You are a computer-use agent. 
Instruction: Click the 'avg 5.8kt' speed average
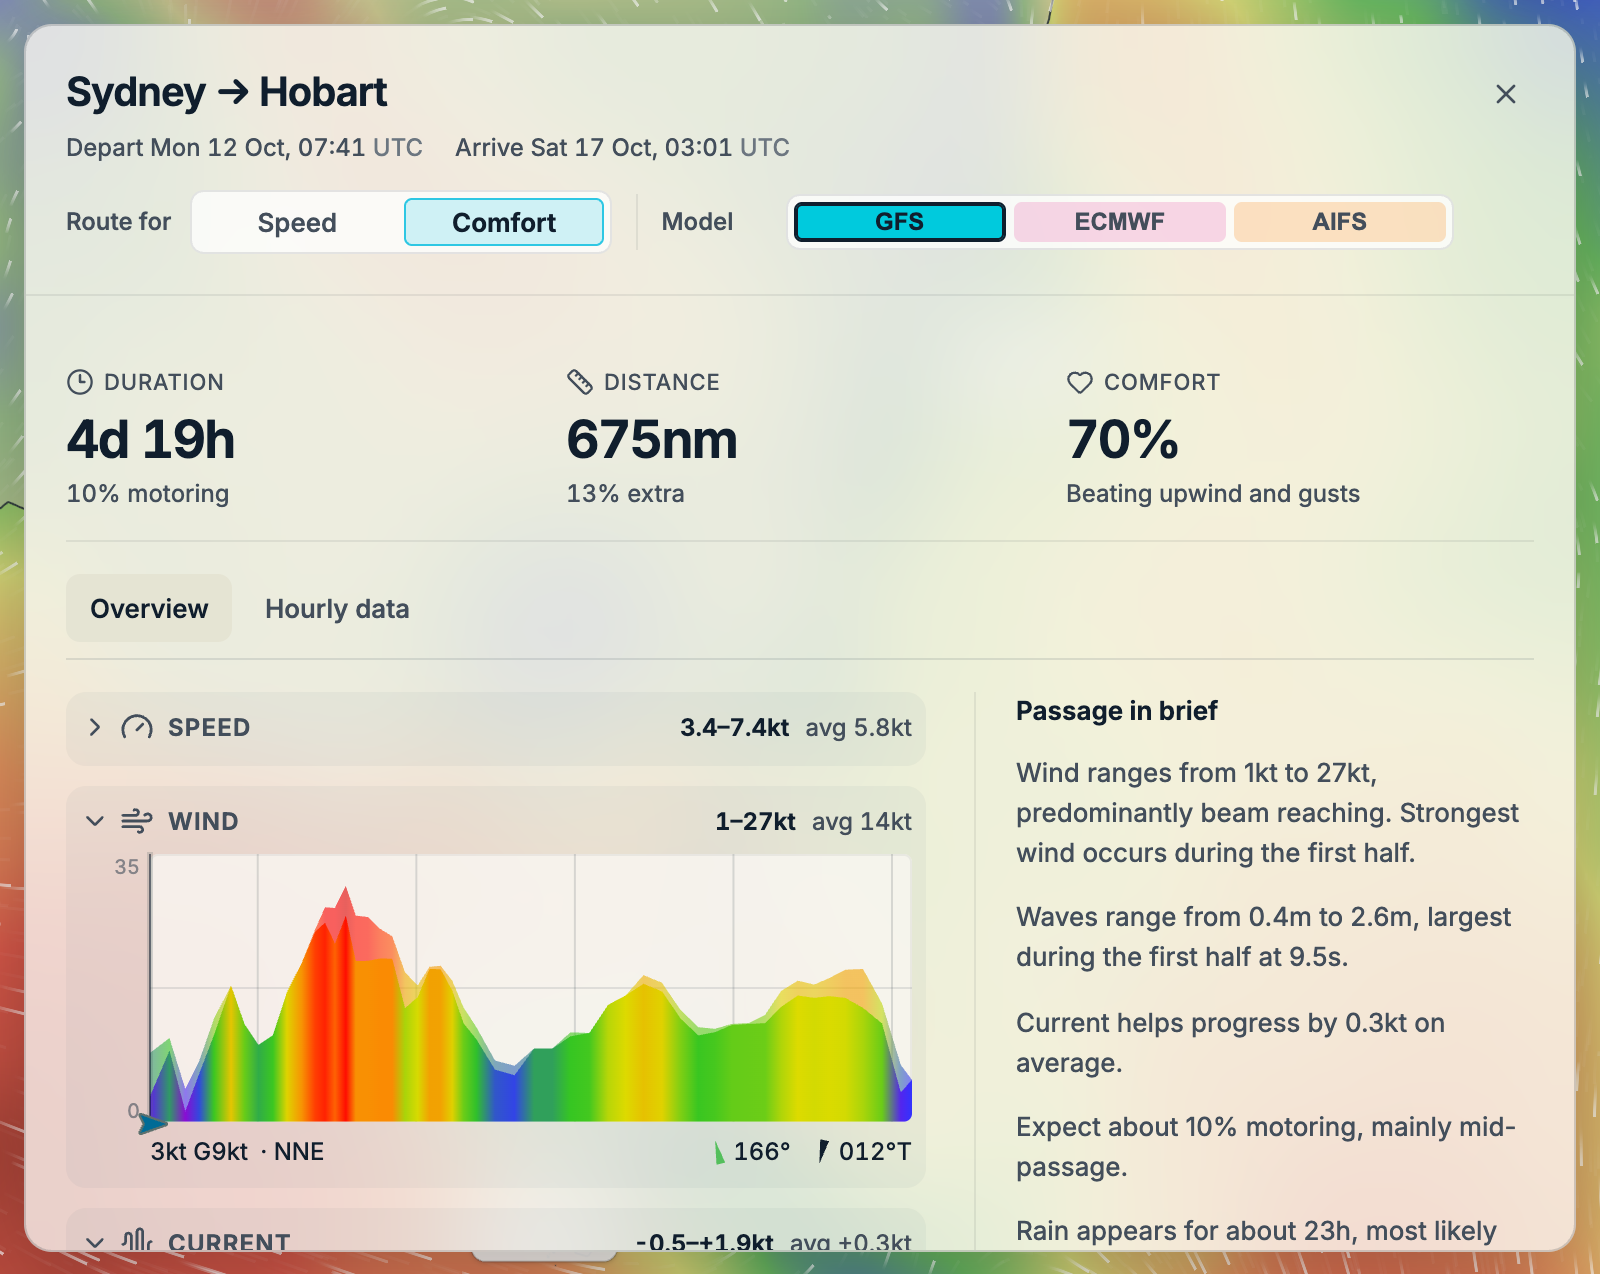[859, 727]
